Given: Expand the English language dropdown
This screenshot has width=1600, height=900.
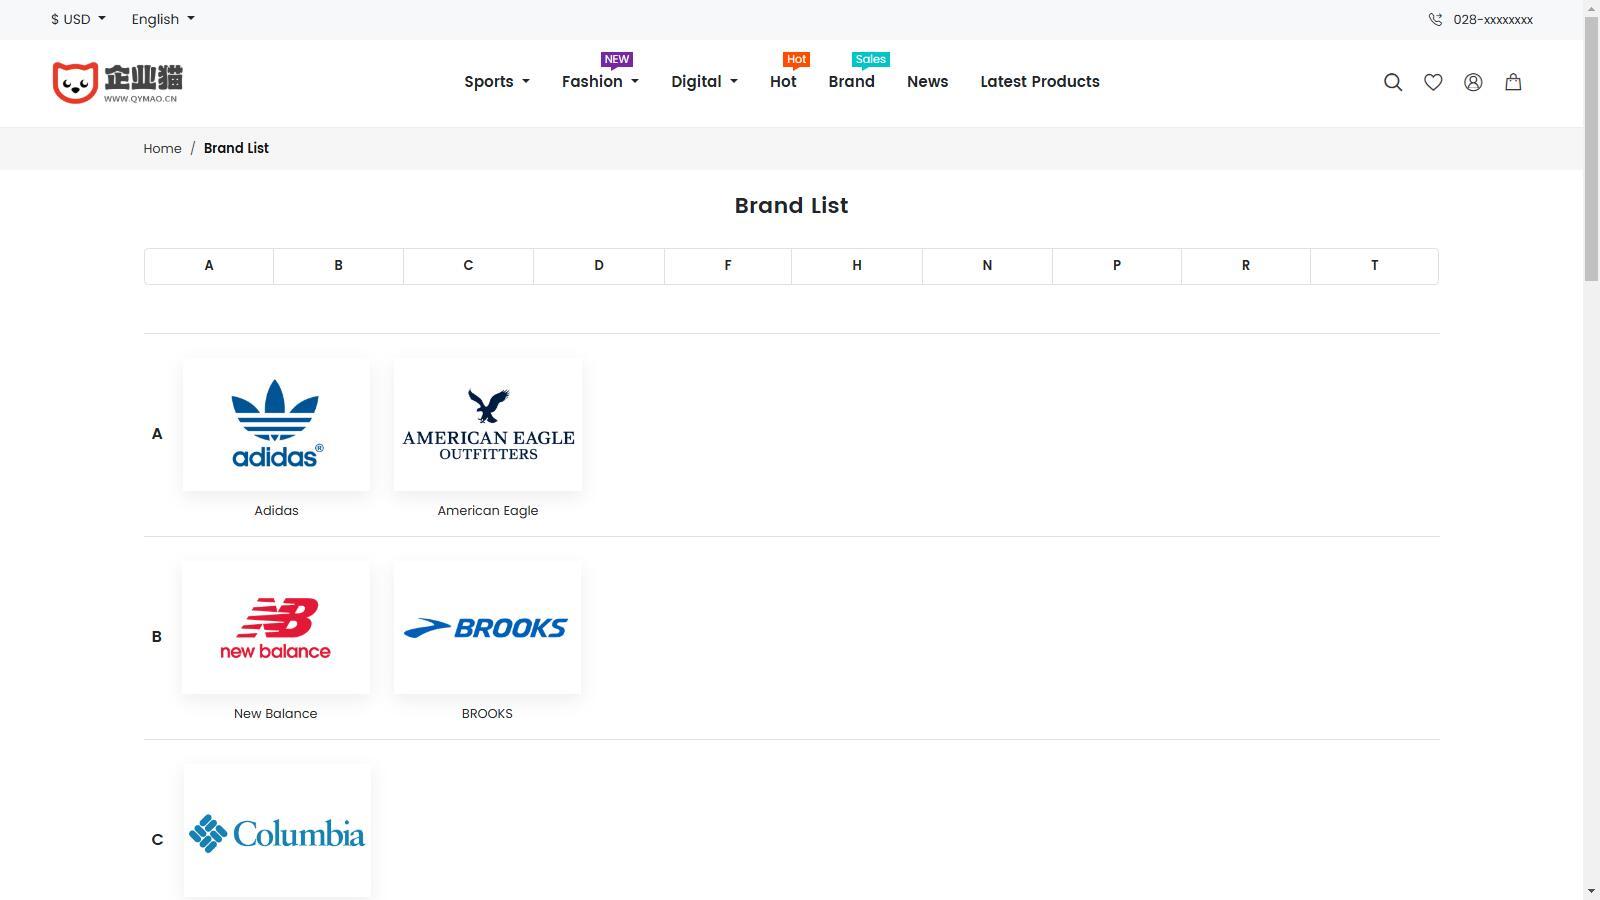Looking at the screenshot, I should pos(163,19).
